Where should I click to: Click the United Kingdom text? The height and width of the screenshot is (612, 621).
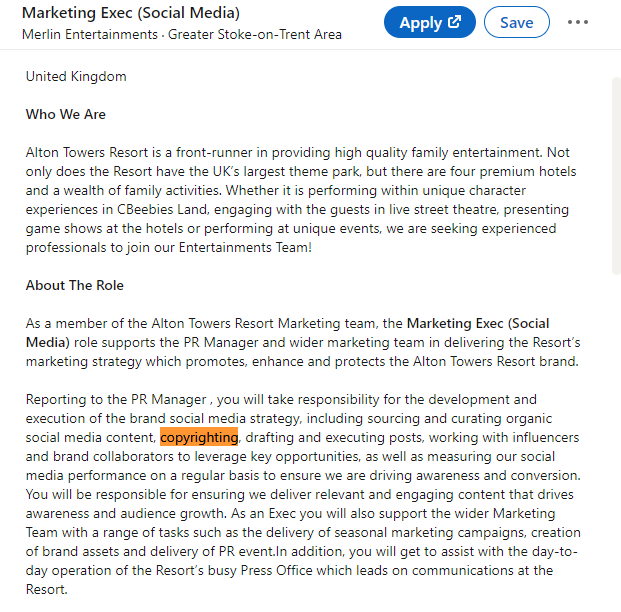pyautogui.click(x=76, y=76)
